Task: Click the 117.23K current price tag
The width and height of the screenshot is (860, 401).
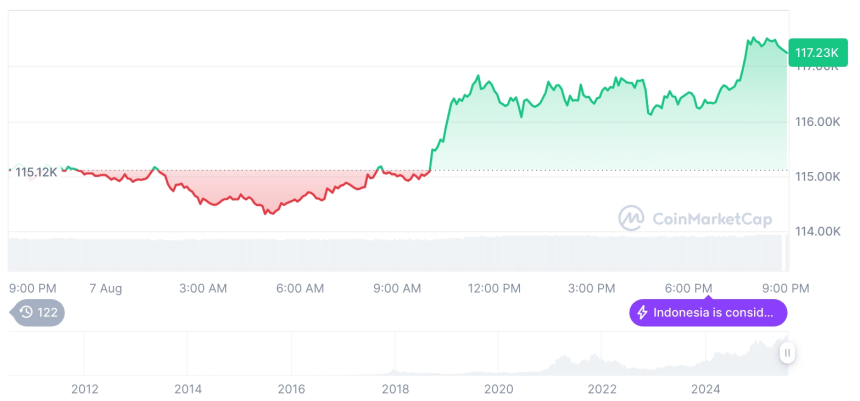Action: pyautogui.click(x=816, y=52)
